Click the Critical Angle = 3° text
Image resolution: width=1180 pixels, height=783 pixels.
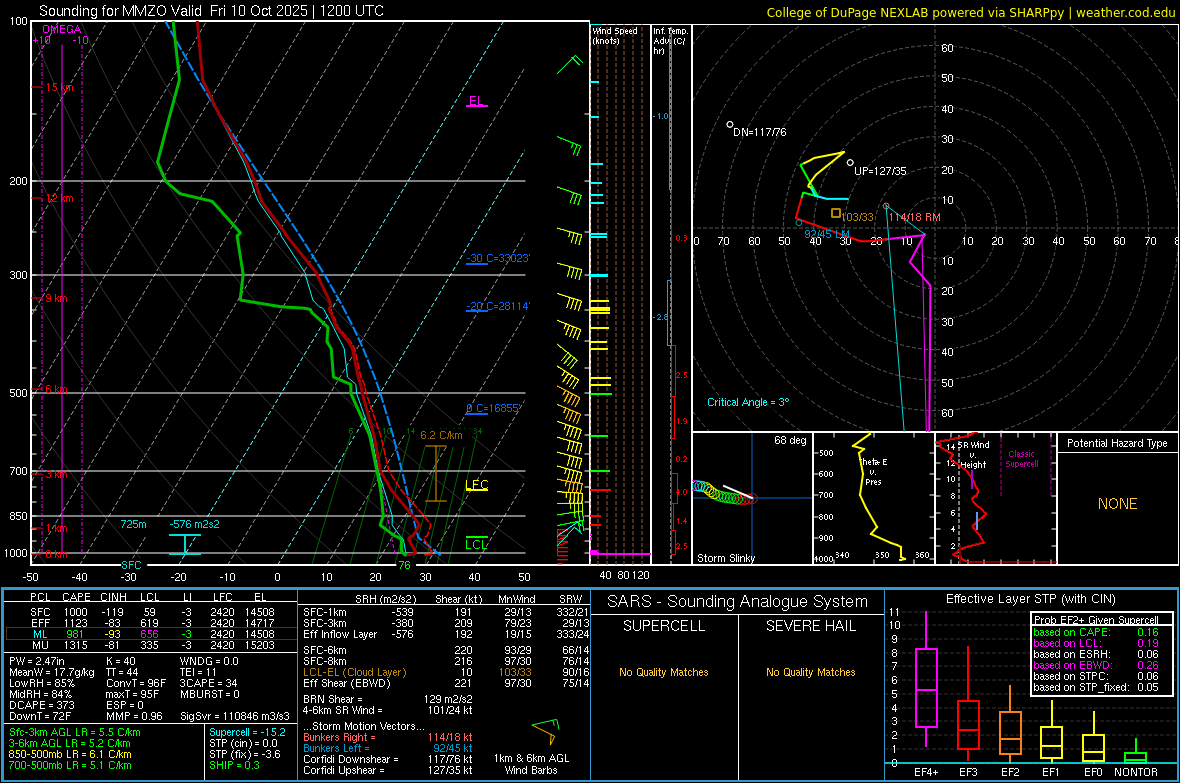[748, 402]
